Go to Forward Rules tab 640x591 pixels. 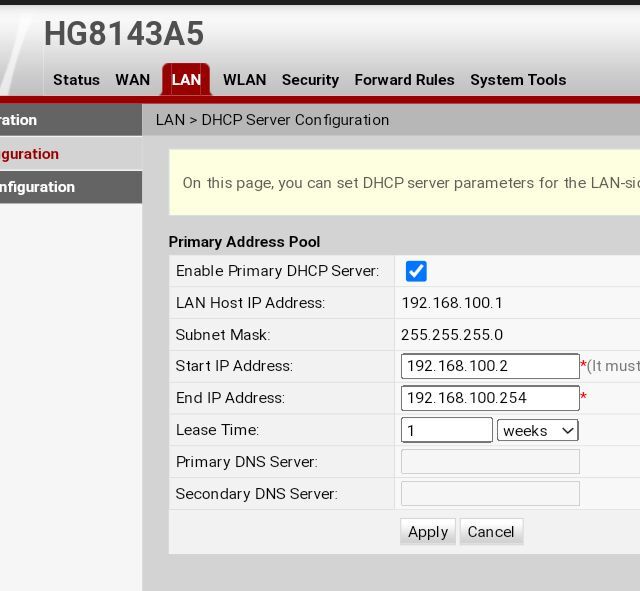[x=404, y=80]
